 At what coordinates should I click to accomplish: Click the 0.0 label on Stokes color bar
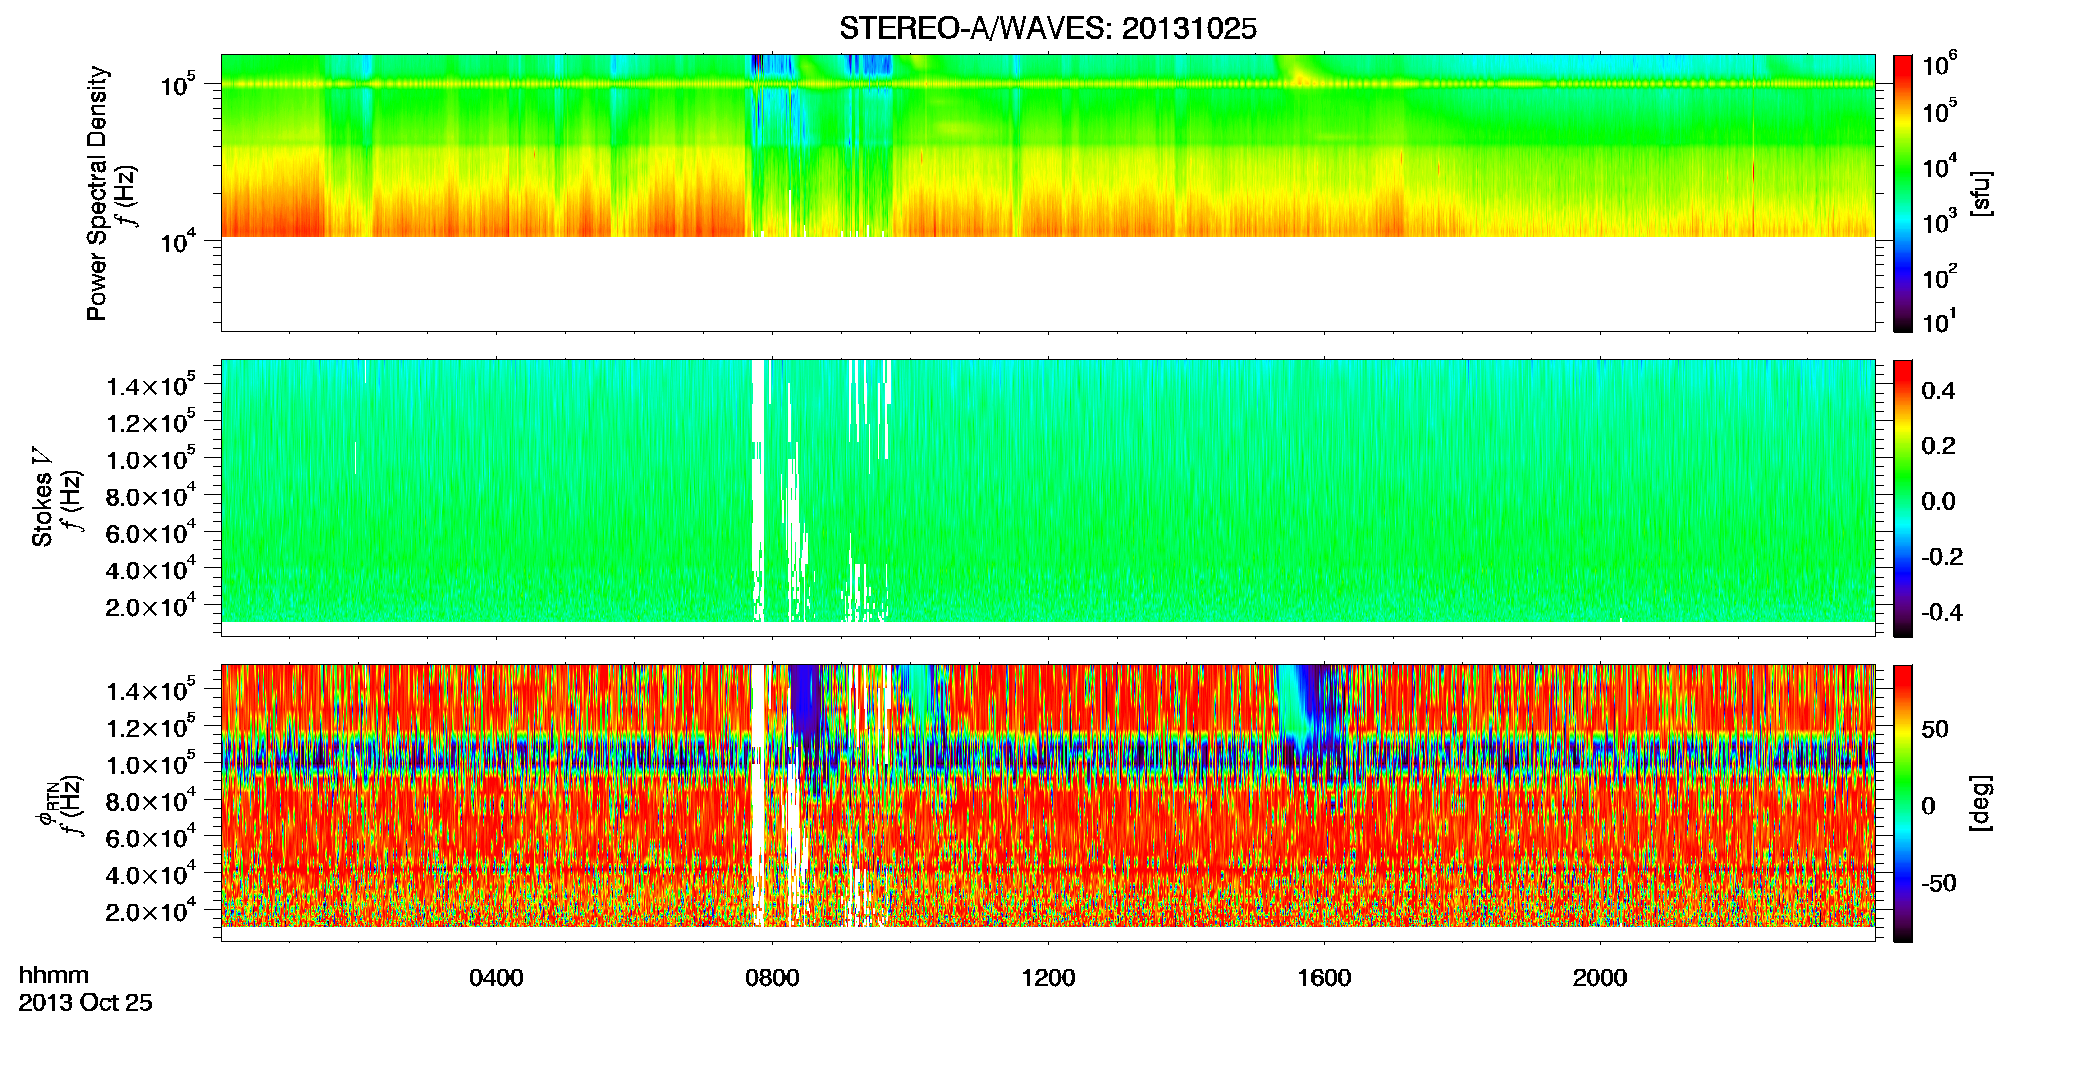1938,502
